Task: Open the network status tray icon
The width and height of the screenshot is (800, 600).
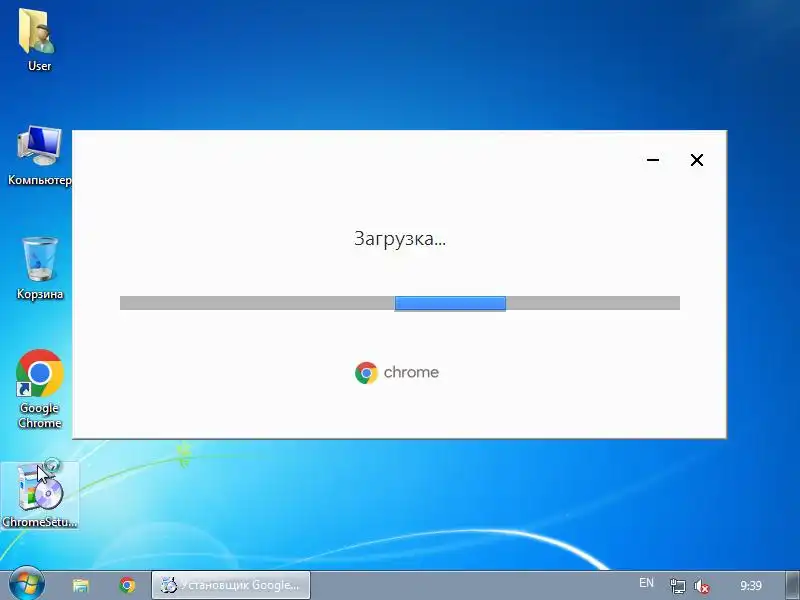Action: pyautogui.click(x=678, y=586)
